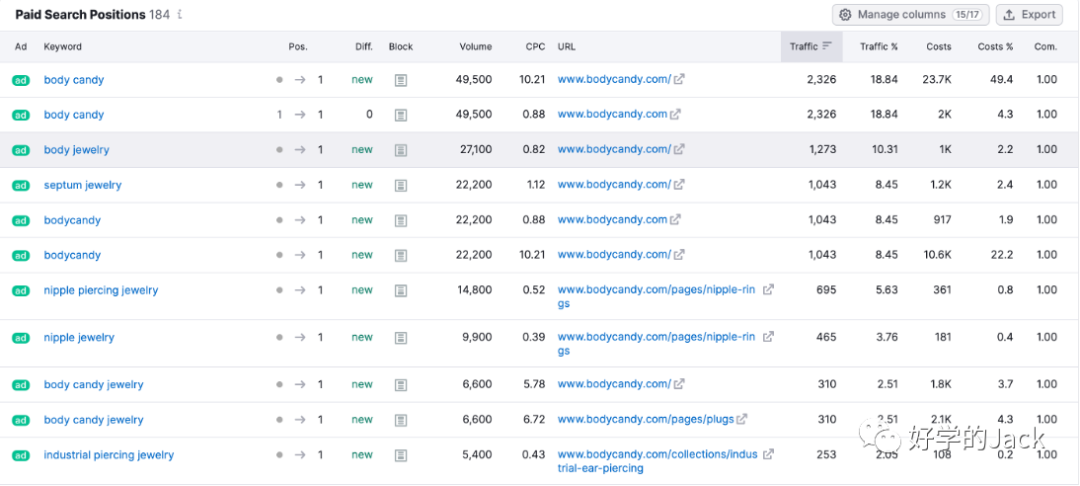Screen dimensions: 1080x486
Task: Sort by the Costs column header
Action: tap(939, 47)
